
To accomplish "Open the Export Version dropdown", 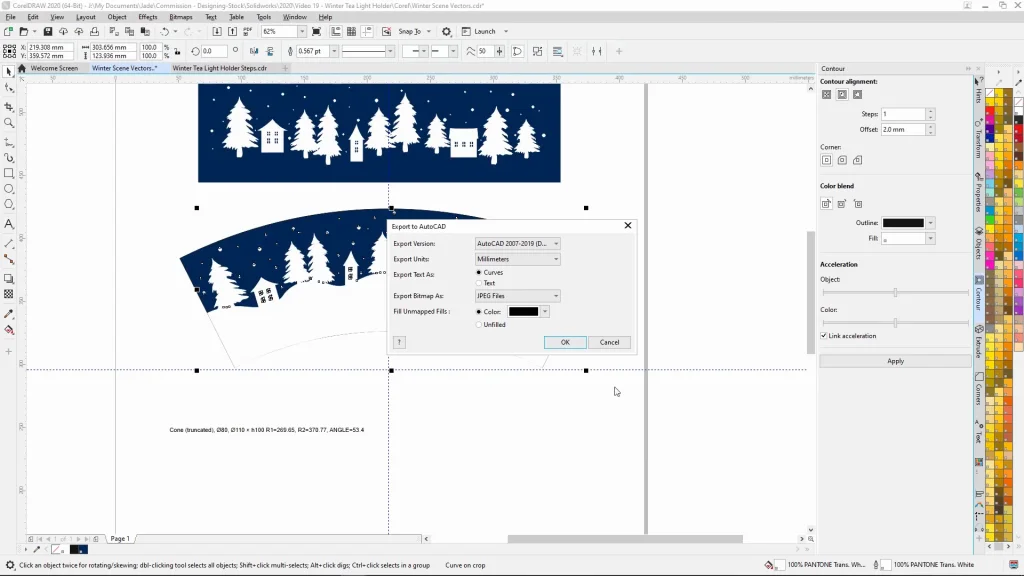I will [x=517, y=244].
